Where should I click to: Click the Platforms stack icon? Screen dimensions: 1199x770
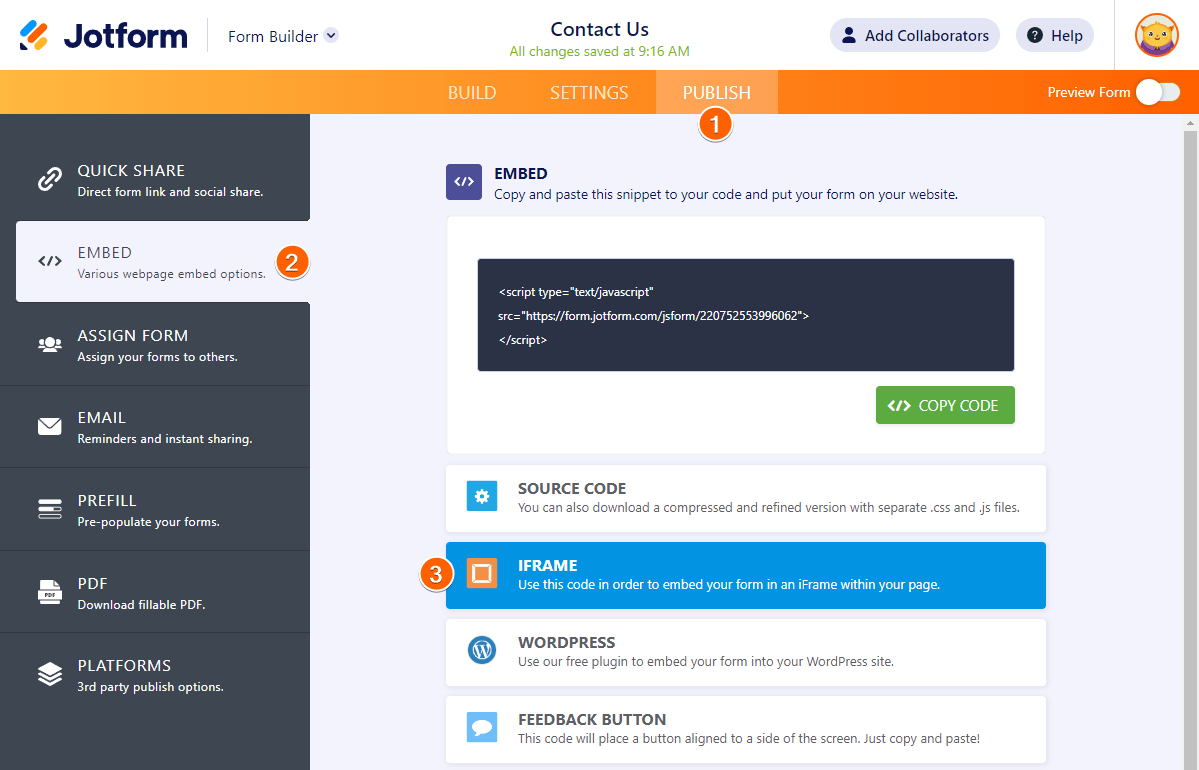pos(50,674)
